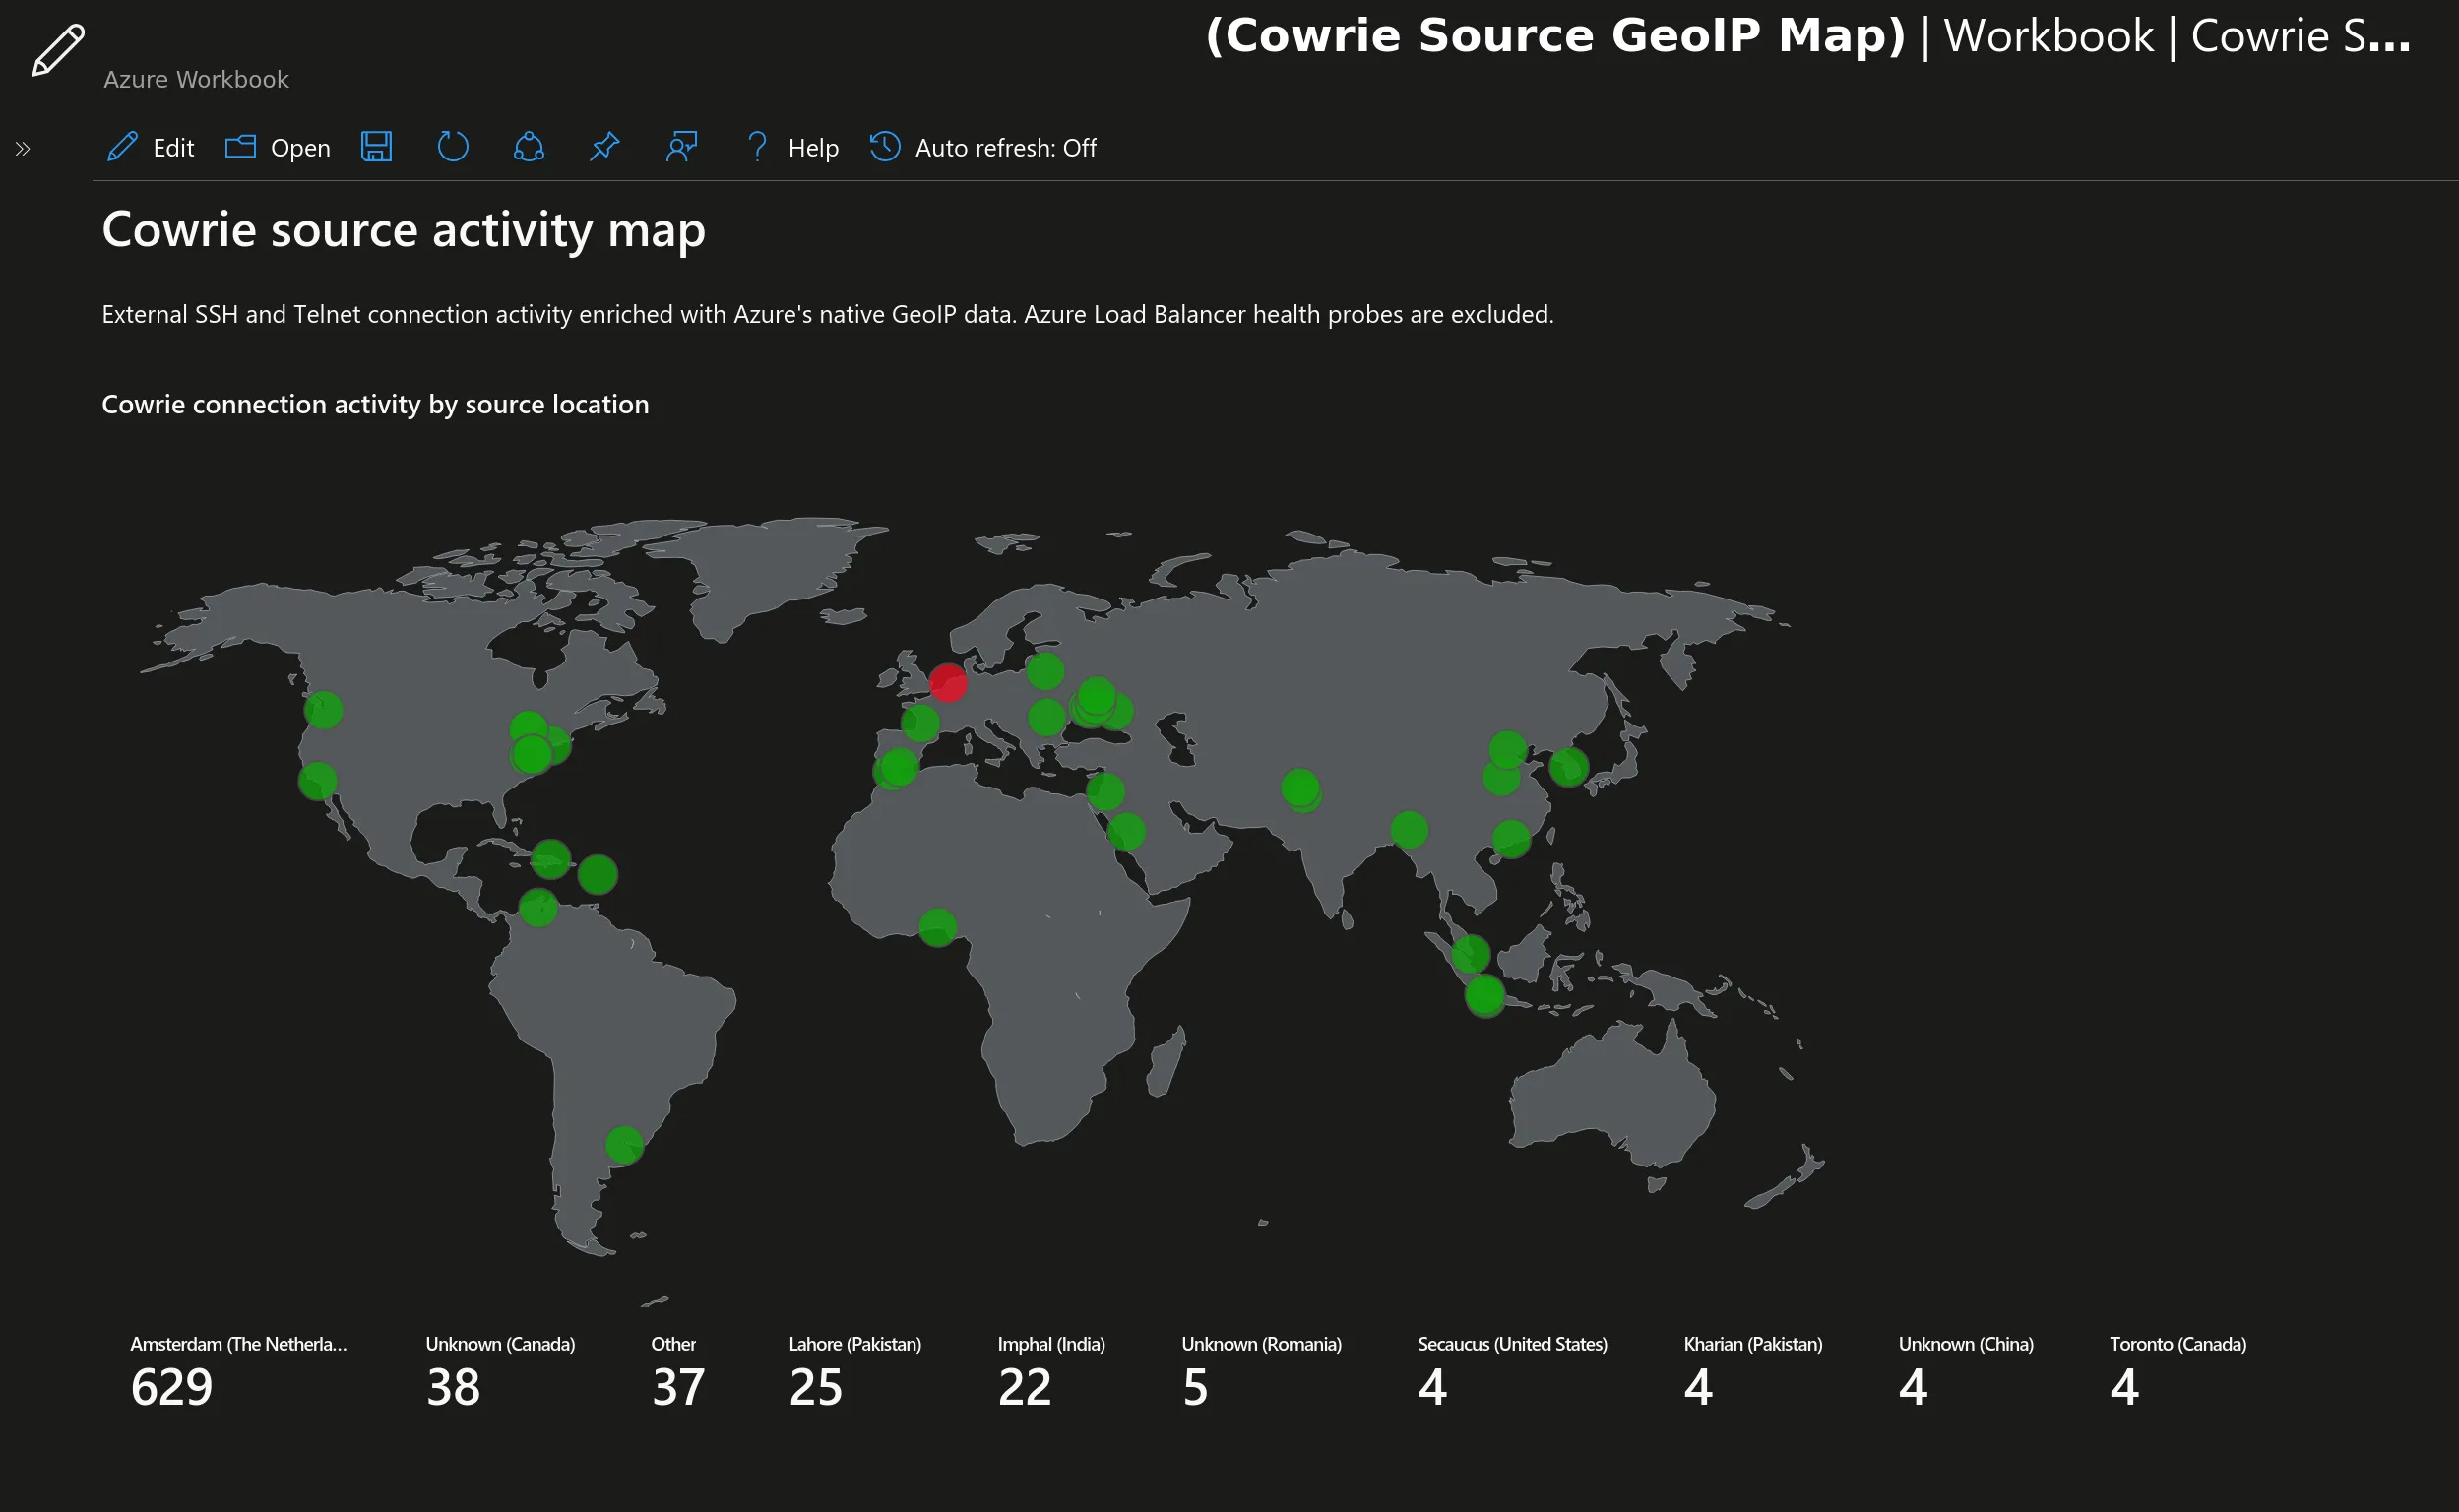Pin the workbook using the pin icon
Image resolution: width=2459 pixels, height=1512 pixels.
pos(605,147)
